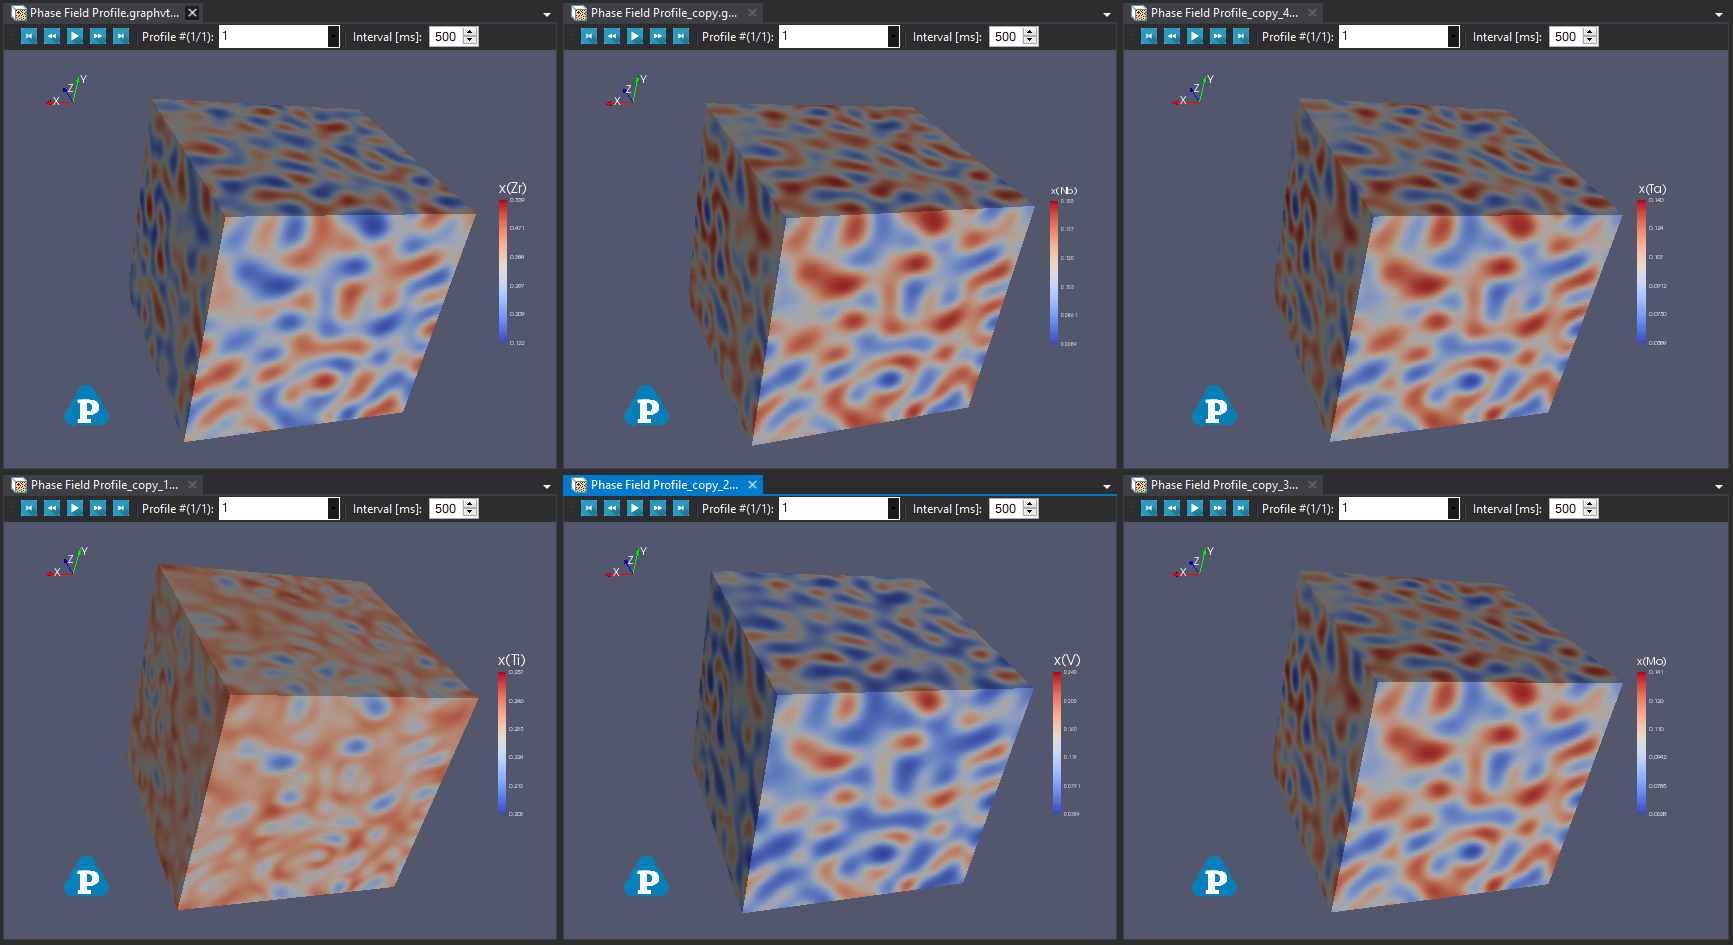1733x945 pixels.
Task: Click the XYZ axis gizmo in x(Ta) view
Action: click(1193, 91)
